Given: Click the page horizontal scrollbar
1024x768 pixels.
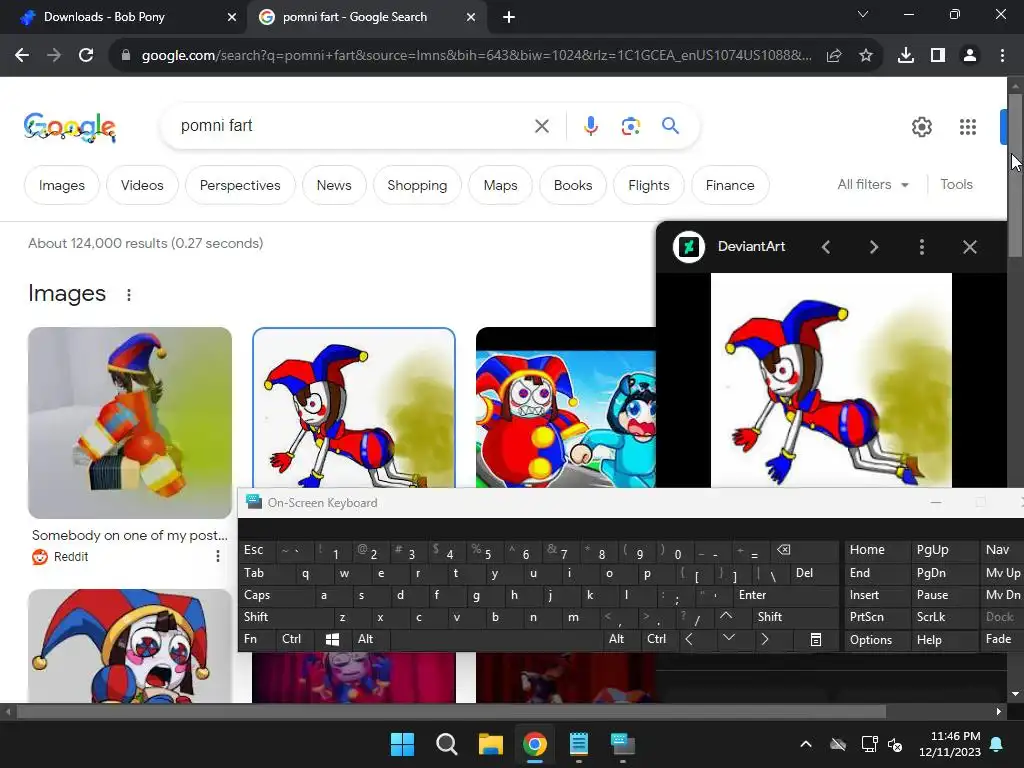Looking at the screenshot, I should click(x=451, y=712).
